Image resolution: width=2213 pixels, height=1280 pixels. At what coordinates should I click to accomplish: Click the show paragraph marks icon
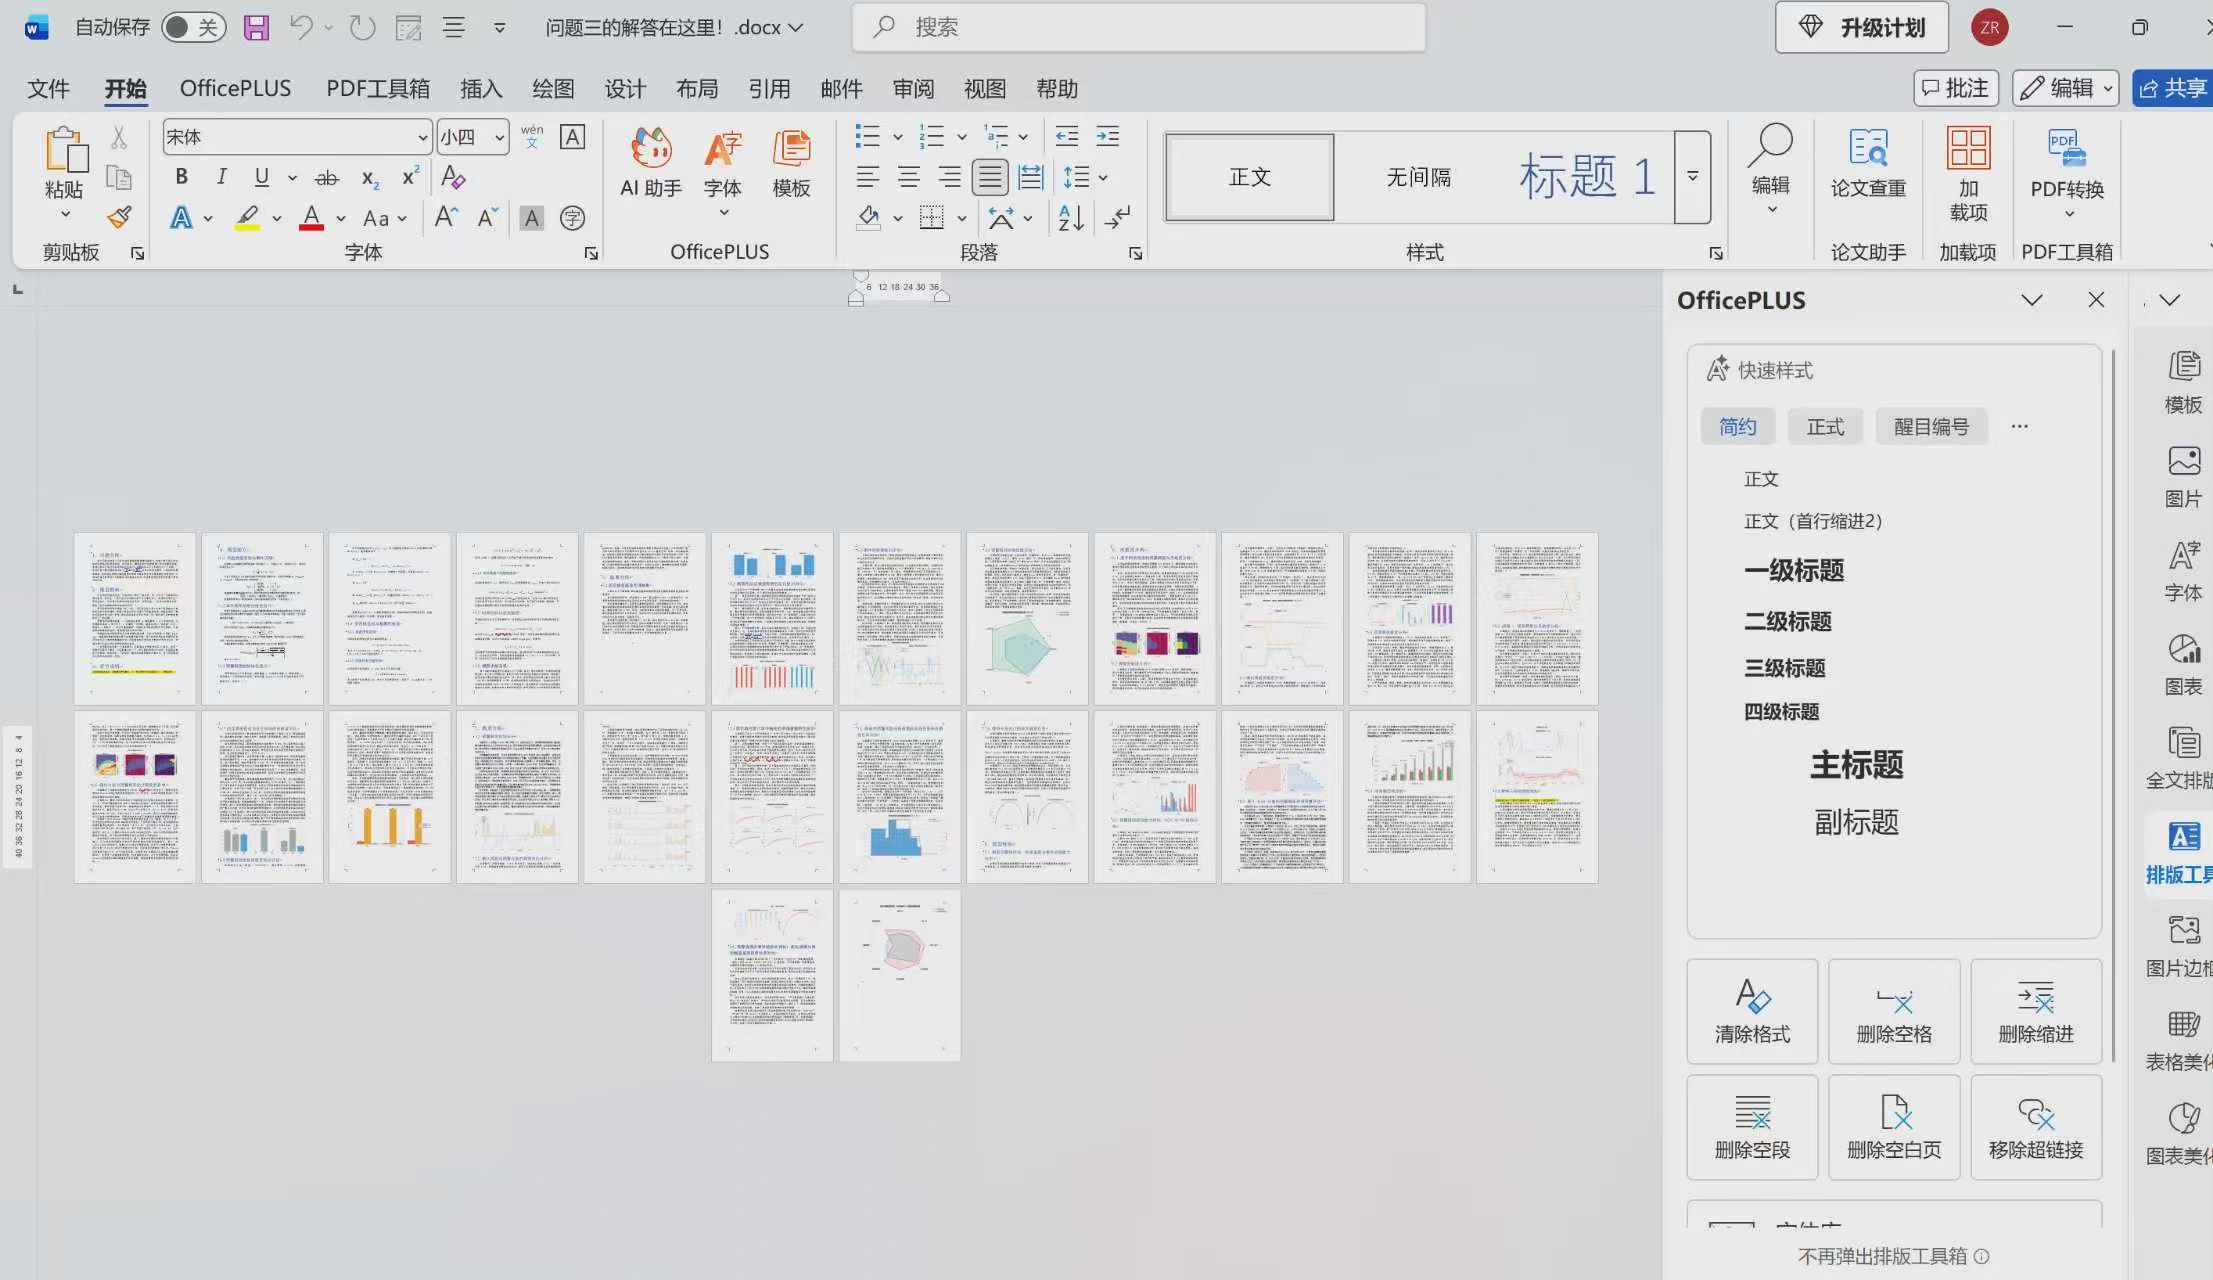tap(1117, 217)
